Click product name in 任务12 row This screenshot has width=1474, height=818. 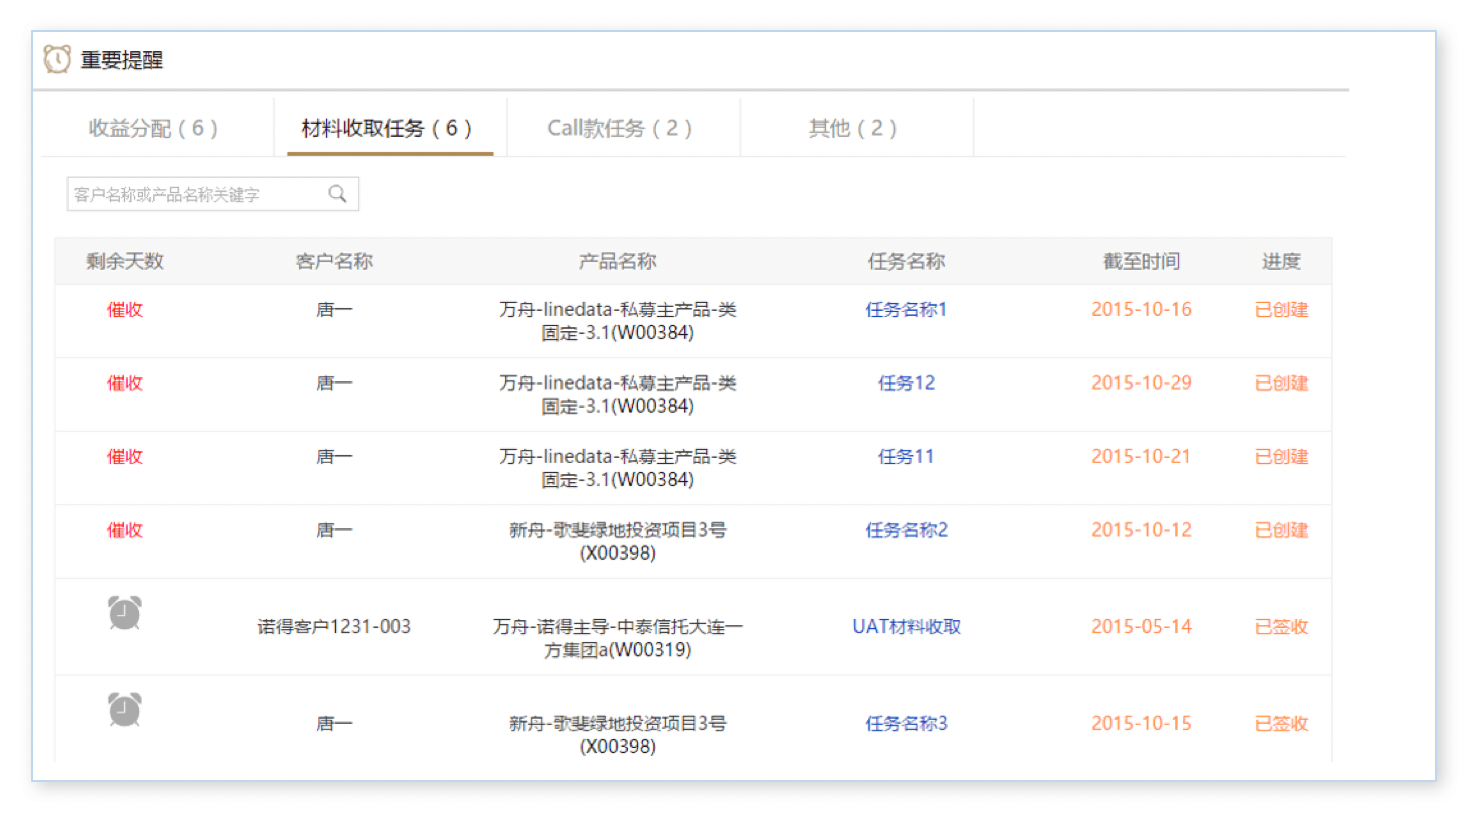click(617, 394)
